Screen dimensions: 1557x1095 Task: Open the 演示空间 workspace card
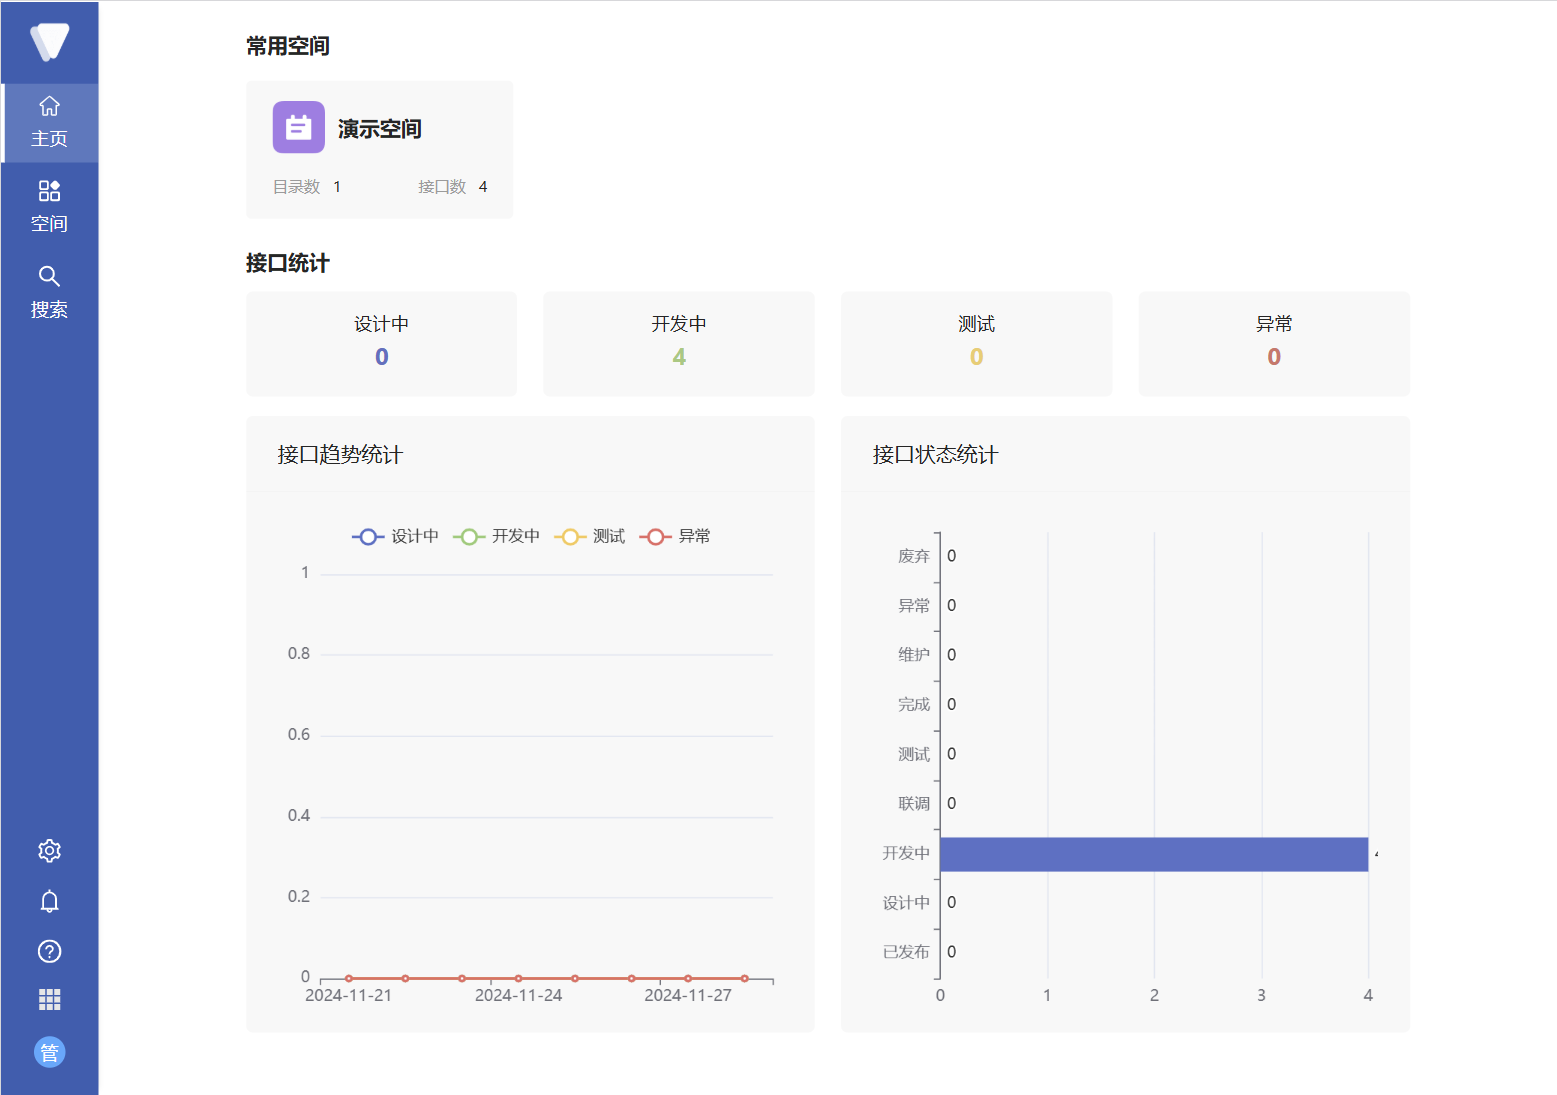coord(379,150)
